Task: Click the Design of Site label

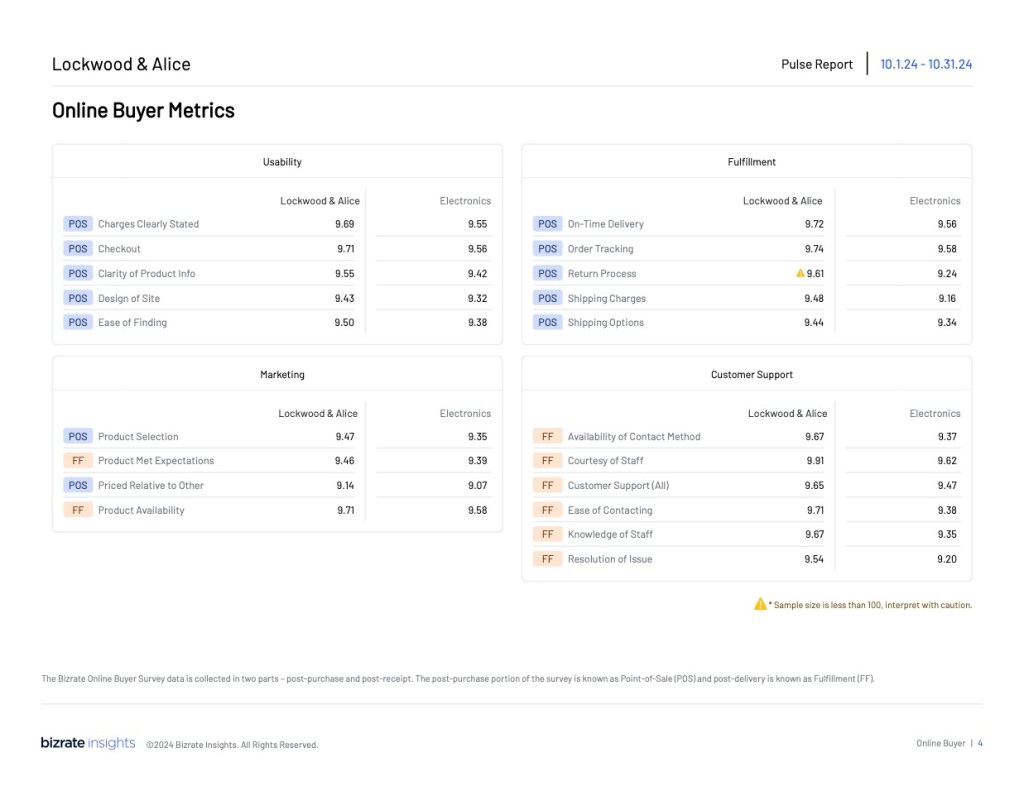Action: click(129, 299)
